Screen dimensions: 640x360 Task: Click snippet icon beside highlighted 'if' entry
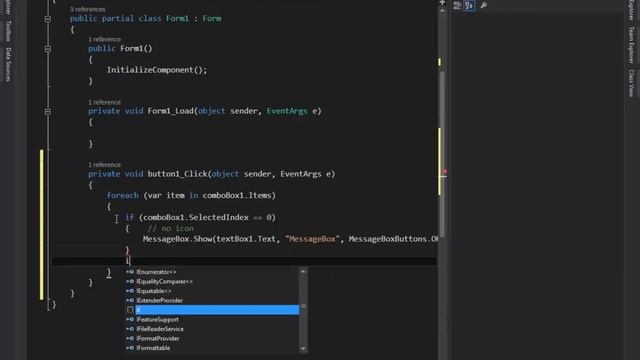click(x=130, y=310)
